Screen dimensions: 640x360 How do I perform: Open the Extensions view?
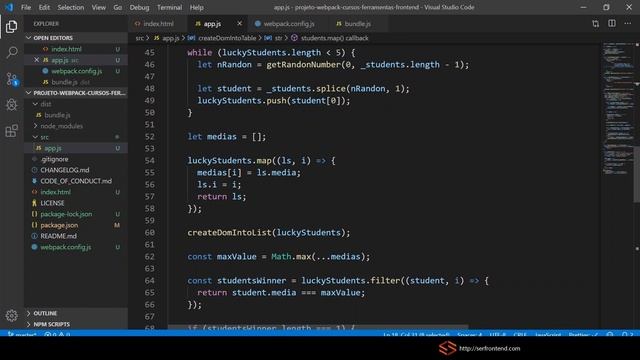[11, 131]
